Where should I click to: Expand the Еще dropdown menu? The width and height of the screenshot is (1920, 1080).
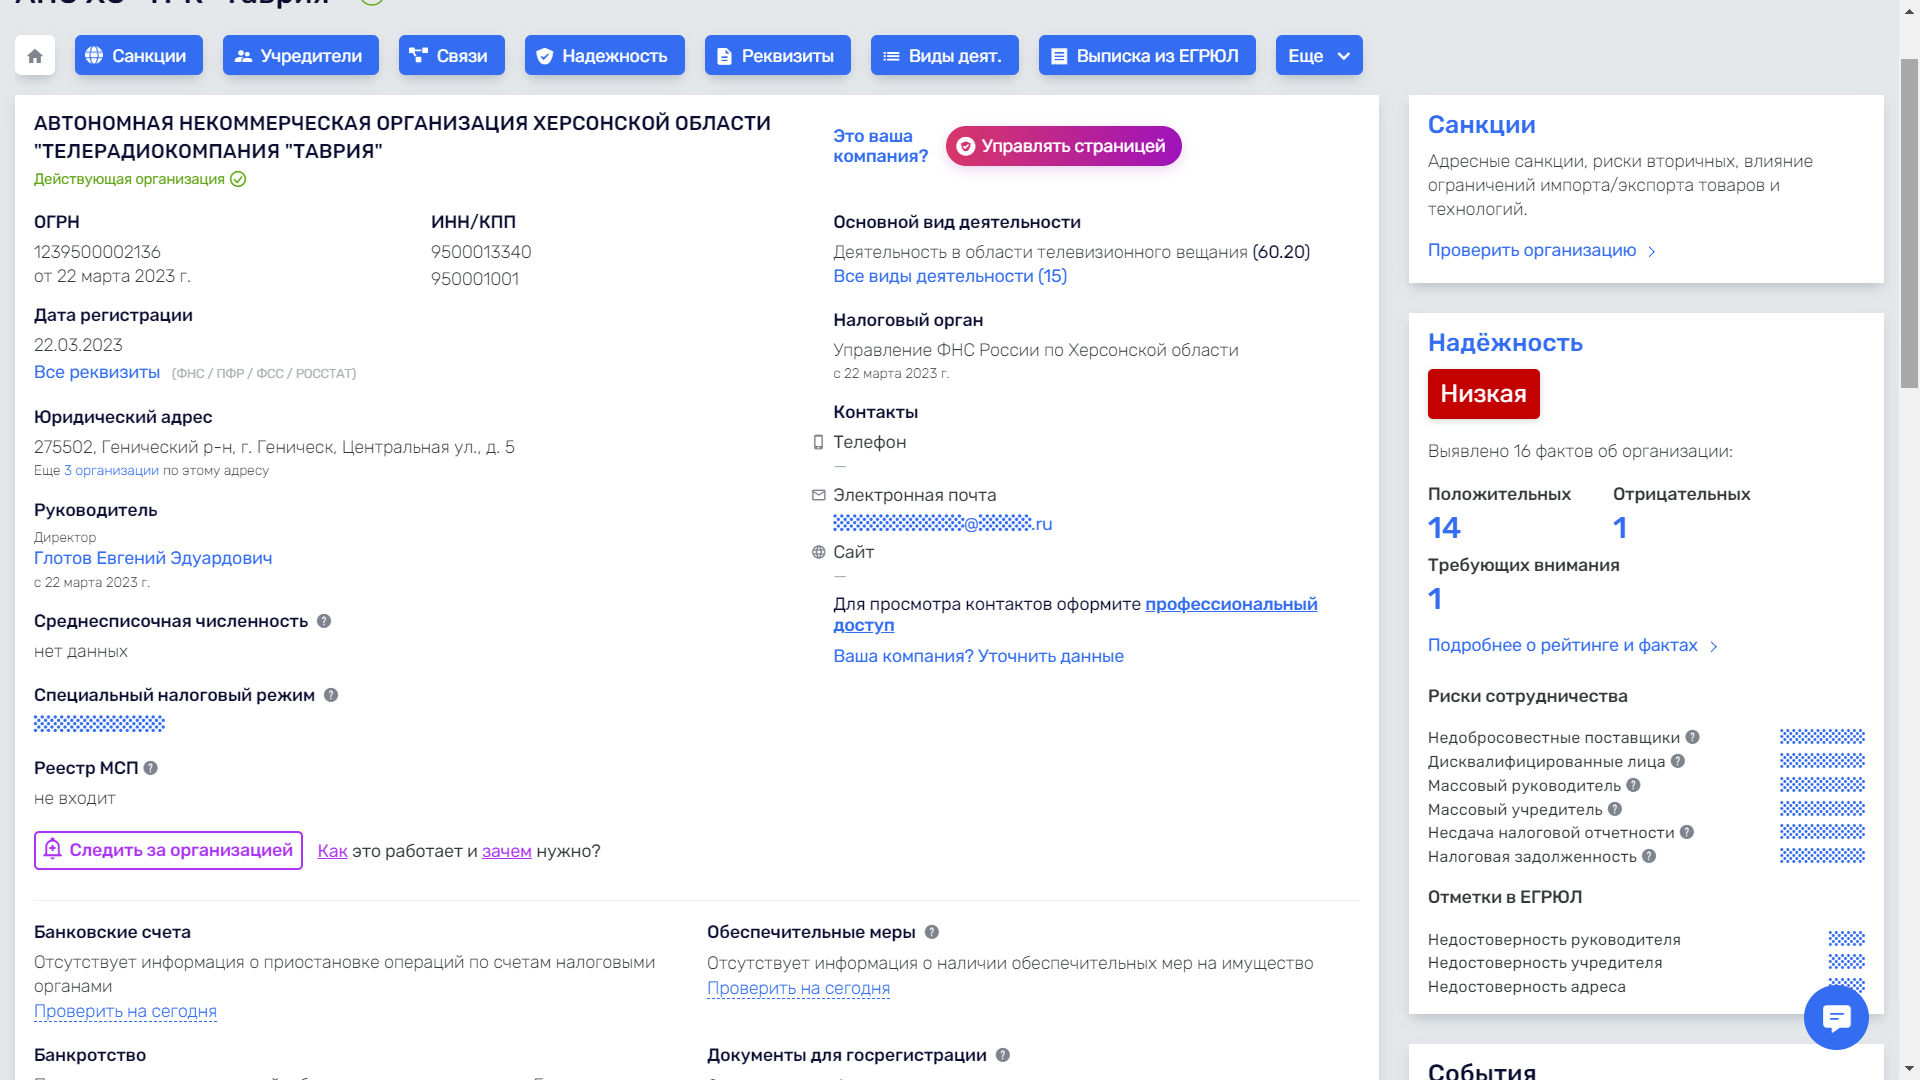[x=1318, y=56]
